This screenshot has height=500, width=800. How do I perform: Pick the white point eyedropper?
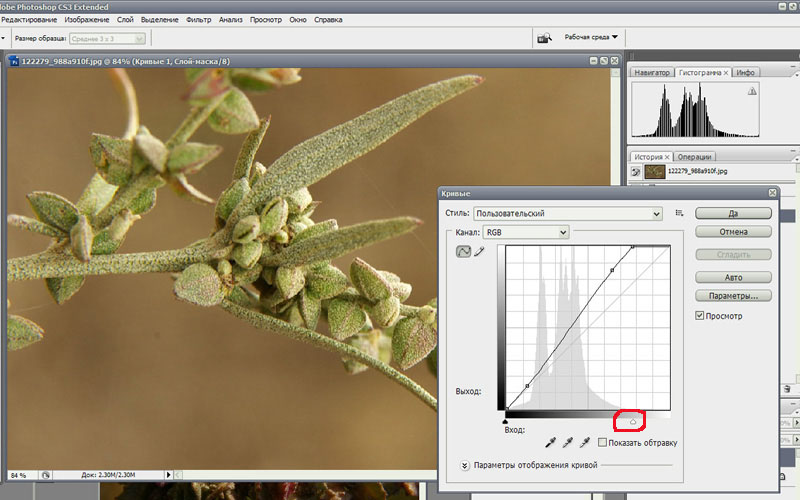pos(586,442)
